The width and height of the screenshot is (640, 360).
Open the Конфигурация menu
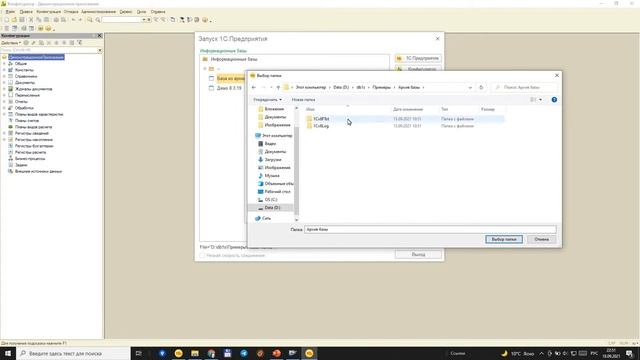(49, 12)
